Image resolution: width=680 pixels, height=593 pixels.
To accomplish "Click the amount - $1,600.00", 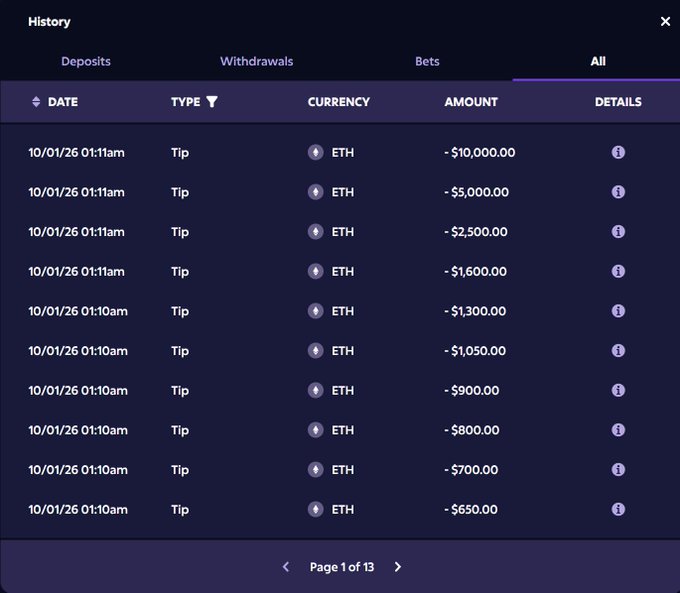I will [475, 271].
